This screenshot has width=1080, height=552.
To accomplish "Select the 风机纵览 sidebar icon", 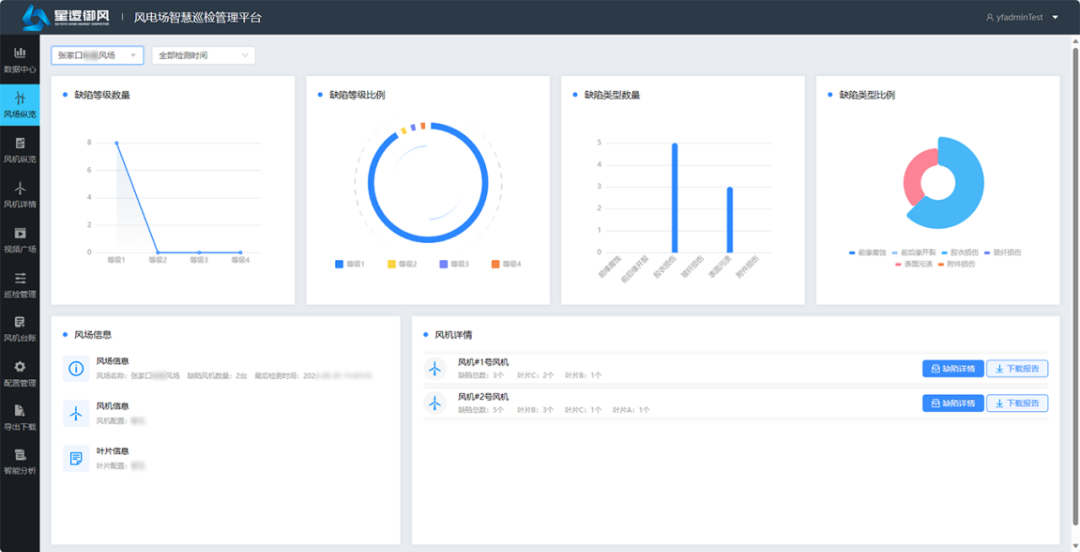I will 19,149.
